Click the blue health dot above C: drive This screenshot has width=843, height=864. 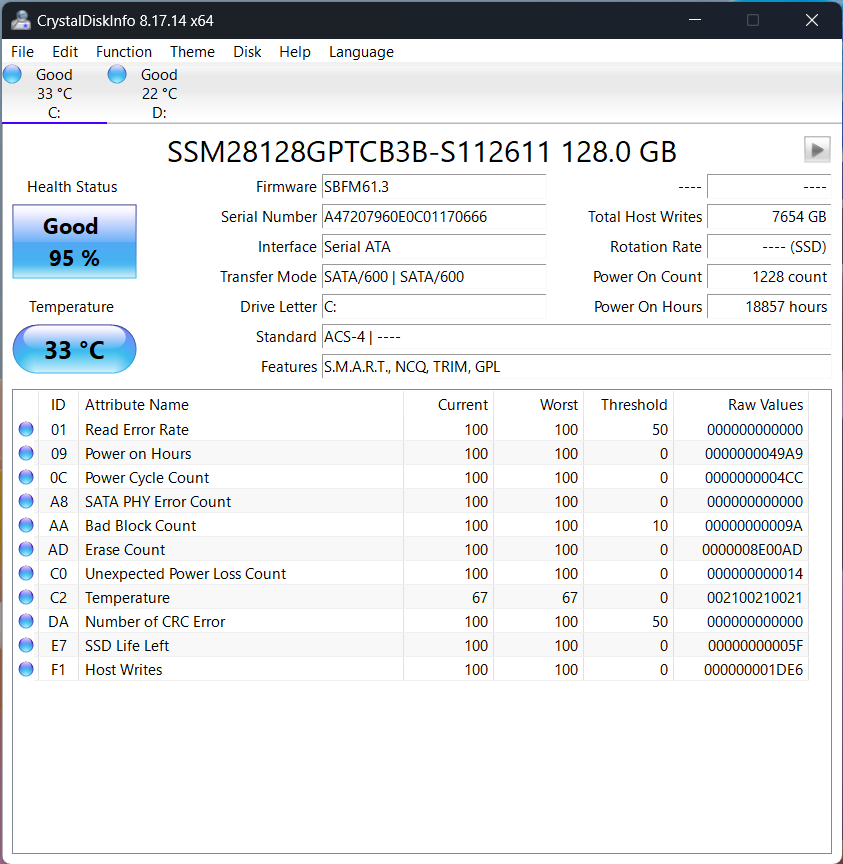(x=12, y=73)
